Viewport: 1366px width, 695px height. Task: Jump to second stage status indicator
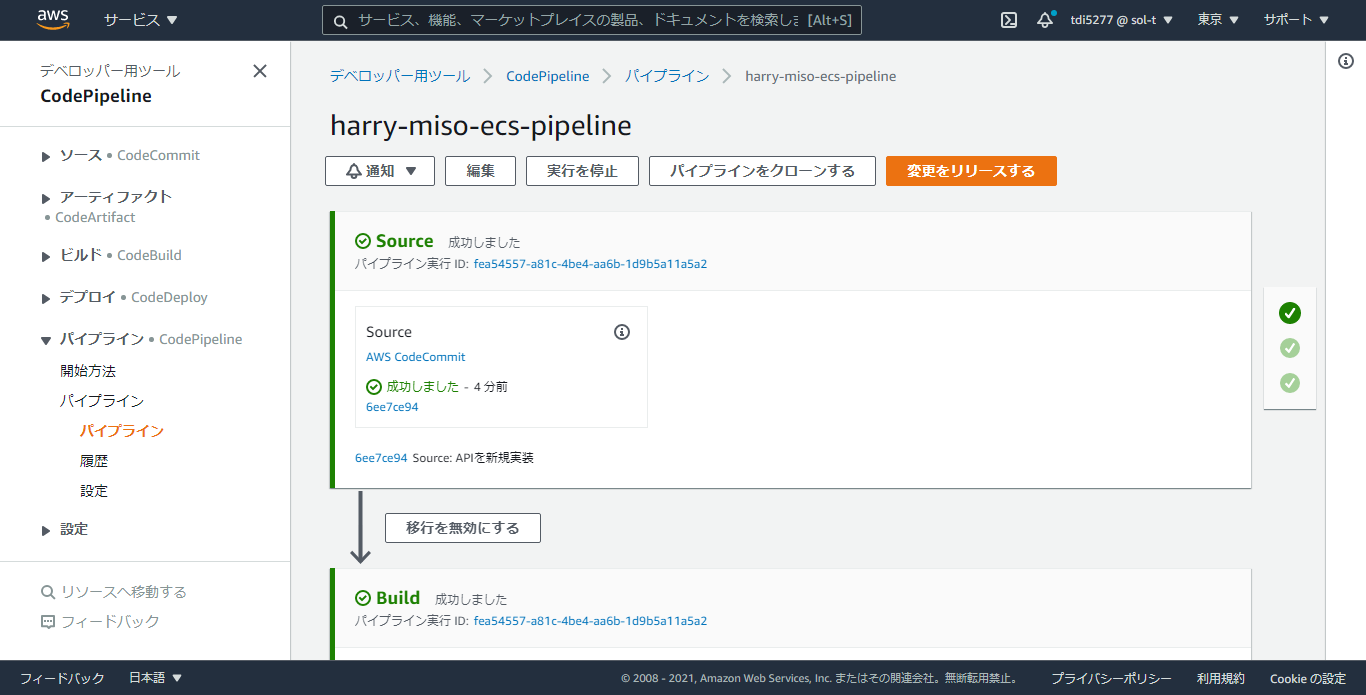pos(1290,348)
